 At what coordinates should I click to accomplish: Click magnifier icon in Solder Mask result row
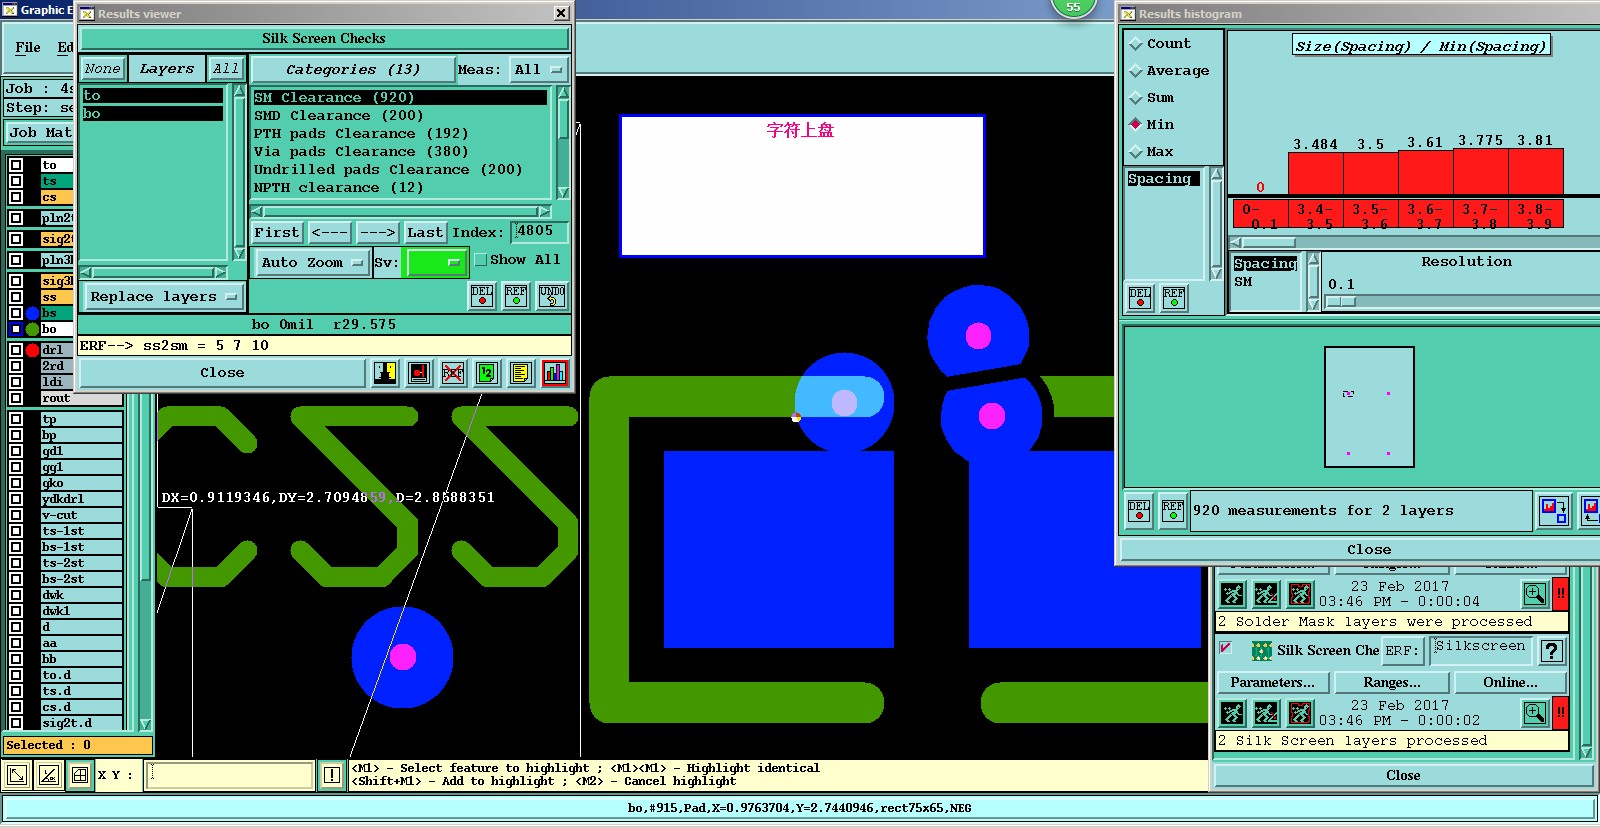click(x=1535, y=594)
